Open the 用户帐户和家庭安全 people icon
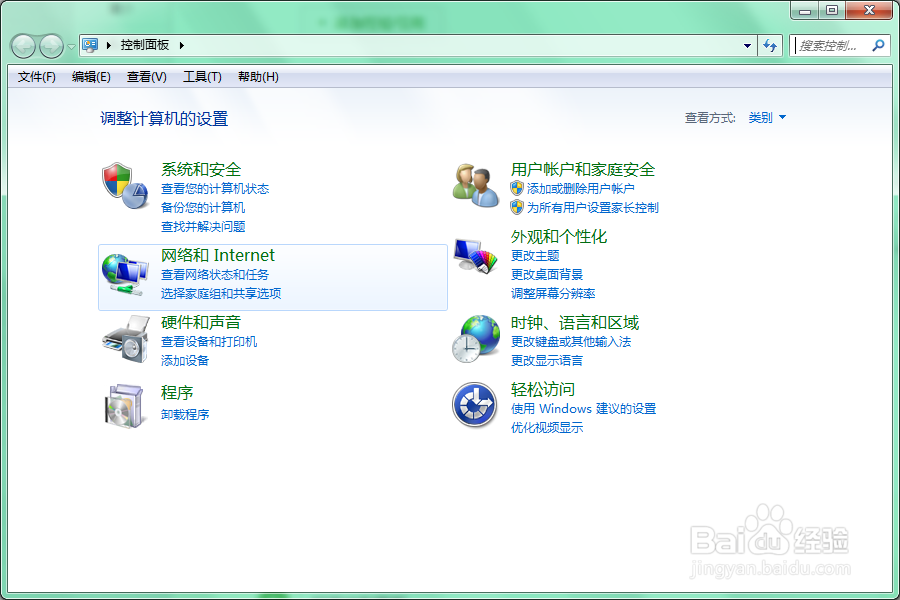Image resolution: width=900 pixels, height=600 pixels. click(475, 185)
